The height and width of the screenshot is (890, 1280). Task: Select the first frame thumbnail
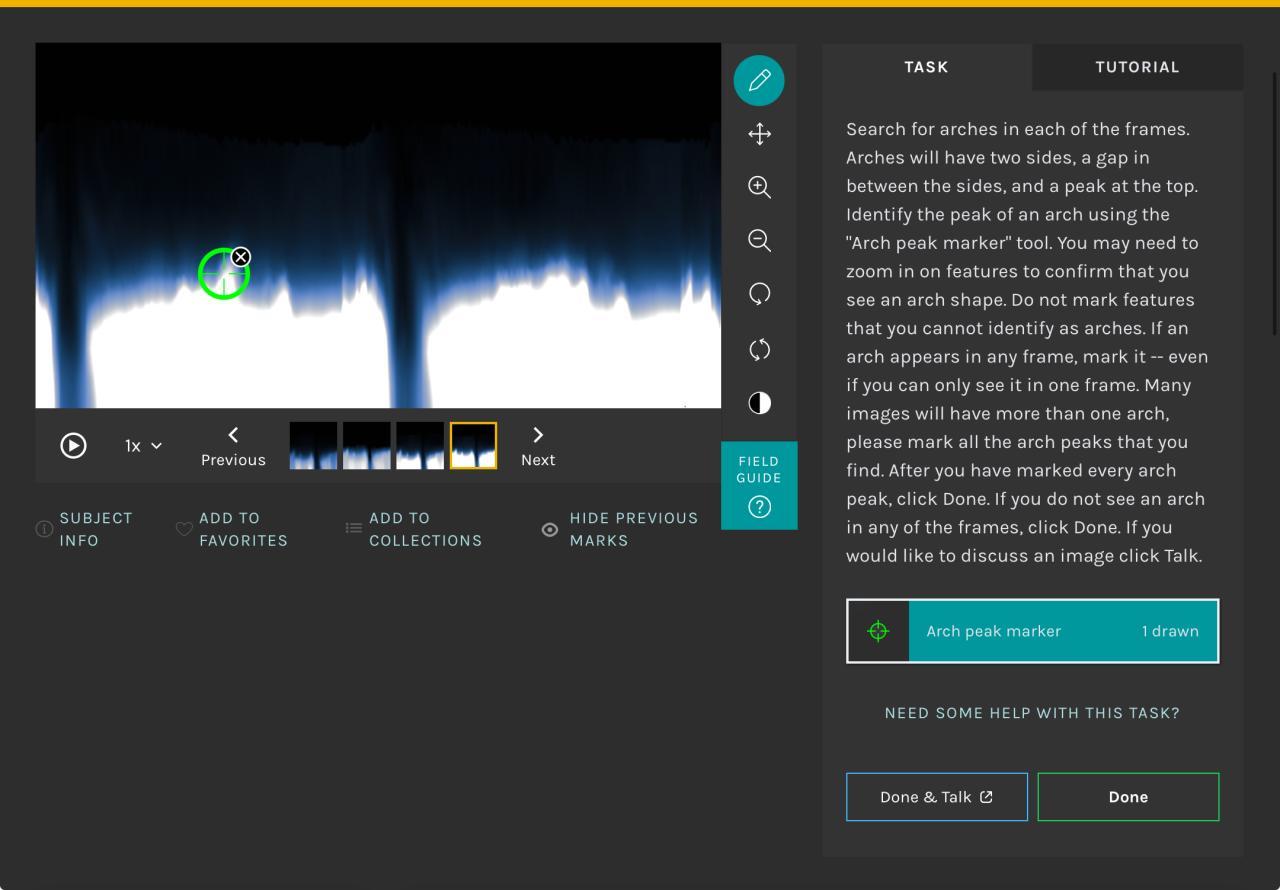point(313,446)
